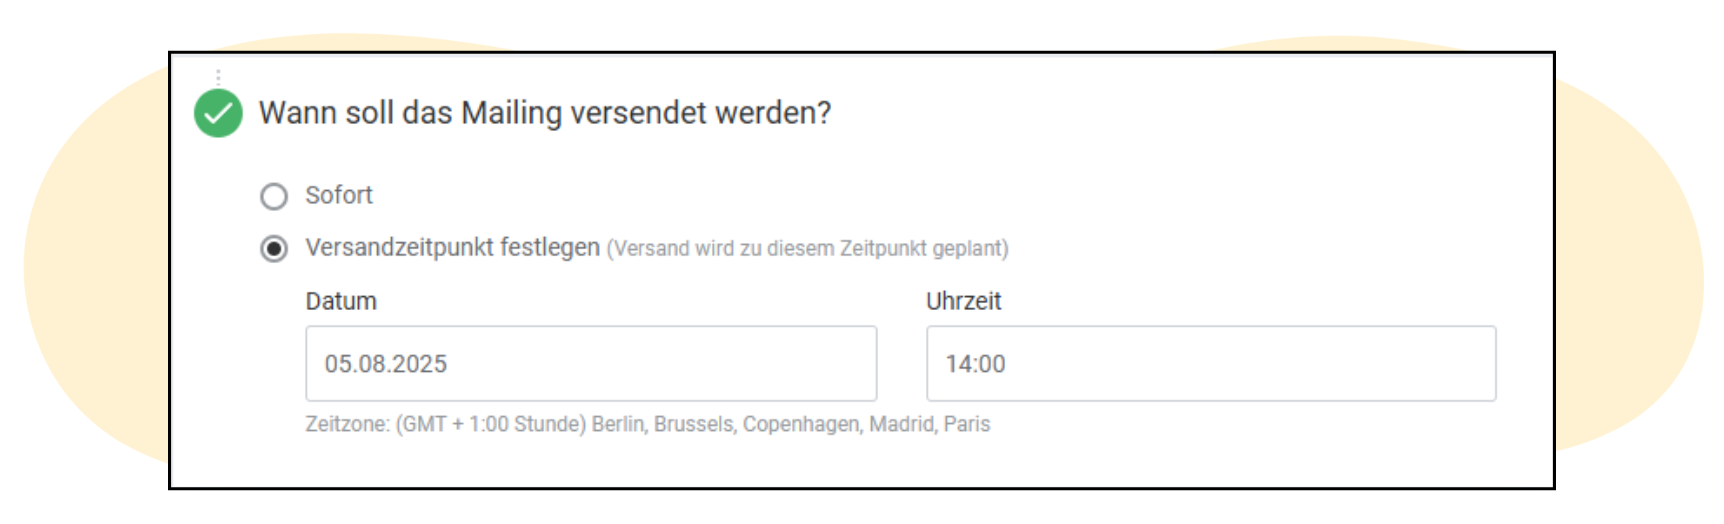Click into the Datum input field
Viewport: 1724px width, 524px height.
pyautogui.click(x=591, y=363)
